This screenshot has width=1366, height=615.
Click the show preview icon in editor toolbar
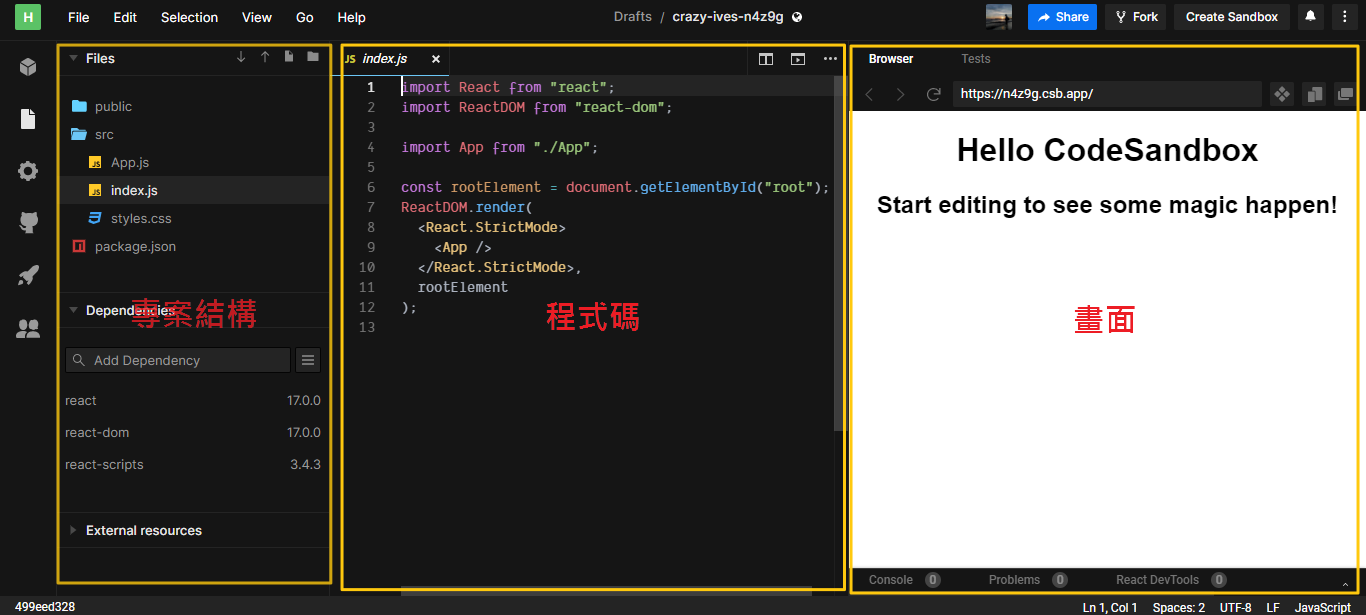coord(798,59)
